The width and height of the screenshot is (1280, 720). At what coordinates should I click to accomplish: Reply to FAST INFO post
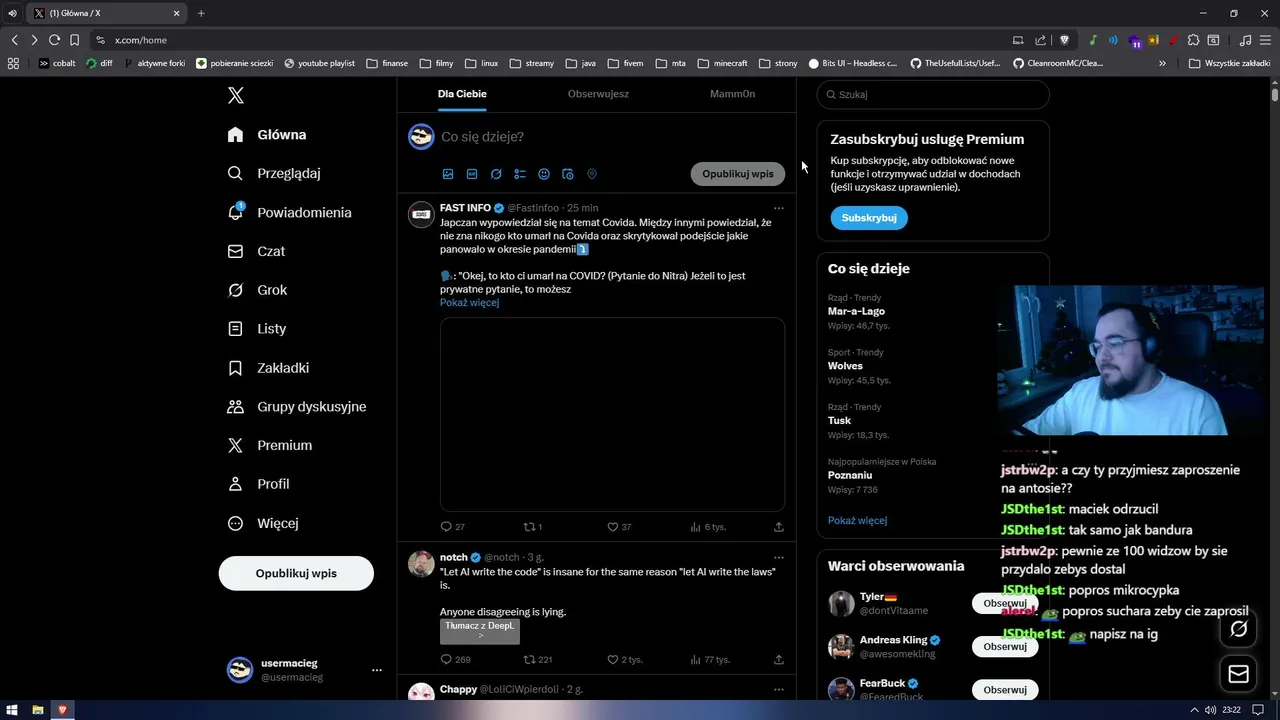click(452, 527)
